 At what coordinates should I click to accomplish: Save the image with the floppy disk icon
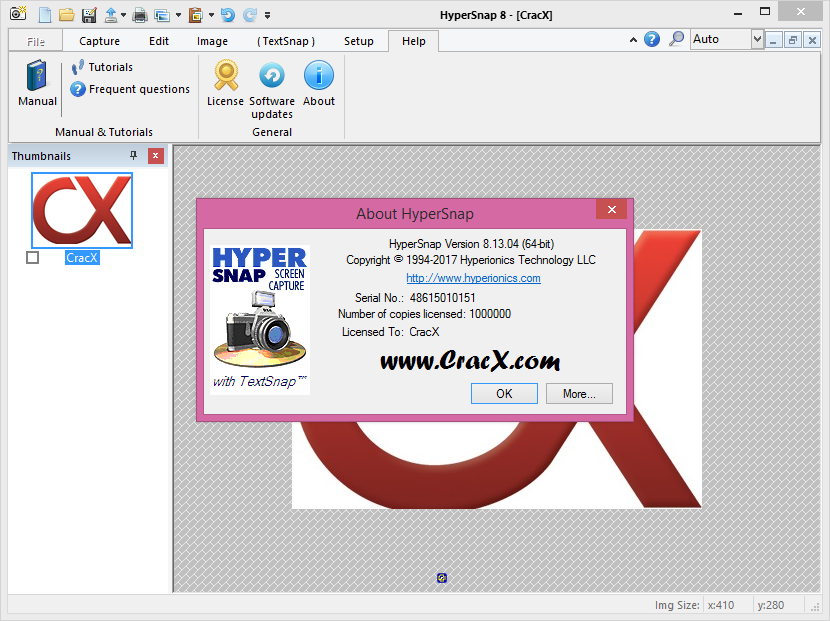click(x=89, y=15)
